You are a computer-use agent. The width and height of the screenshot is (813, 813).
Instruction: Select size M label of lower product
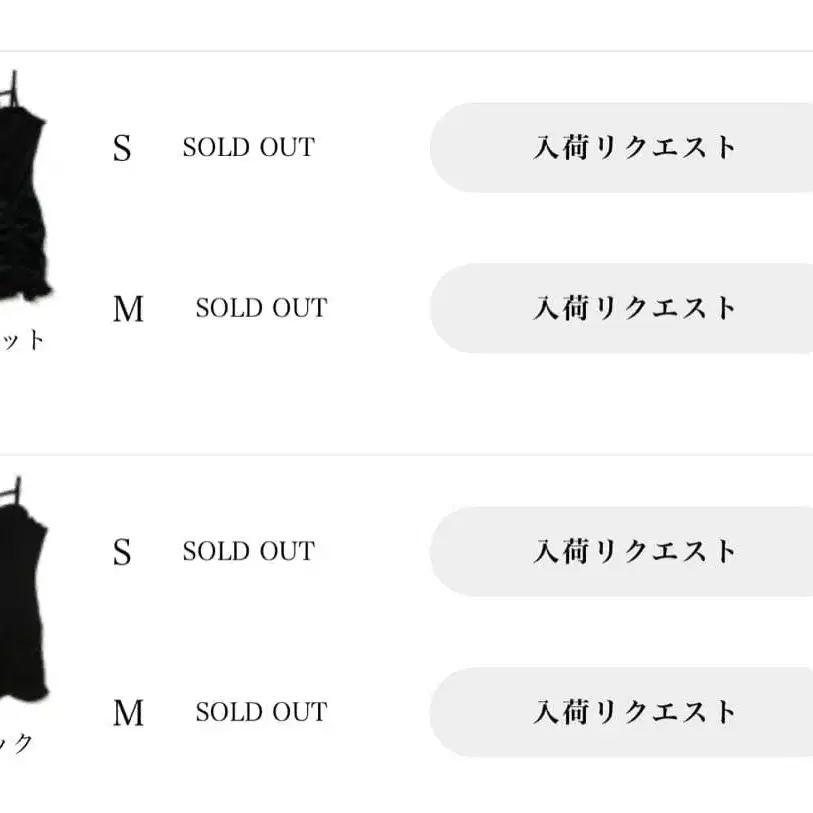coord(128,713)
